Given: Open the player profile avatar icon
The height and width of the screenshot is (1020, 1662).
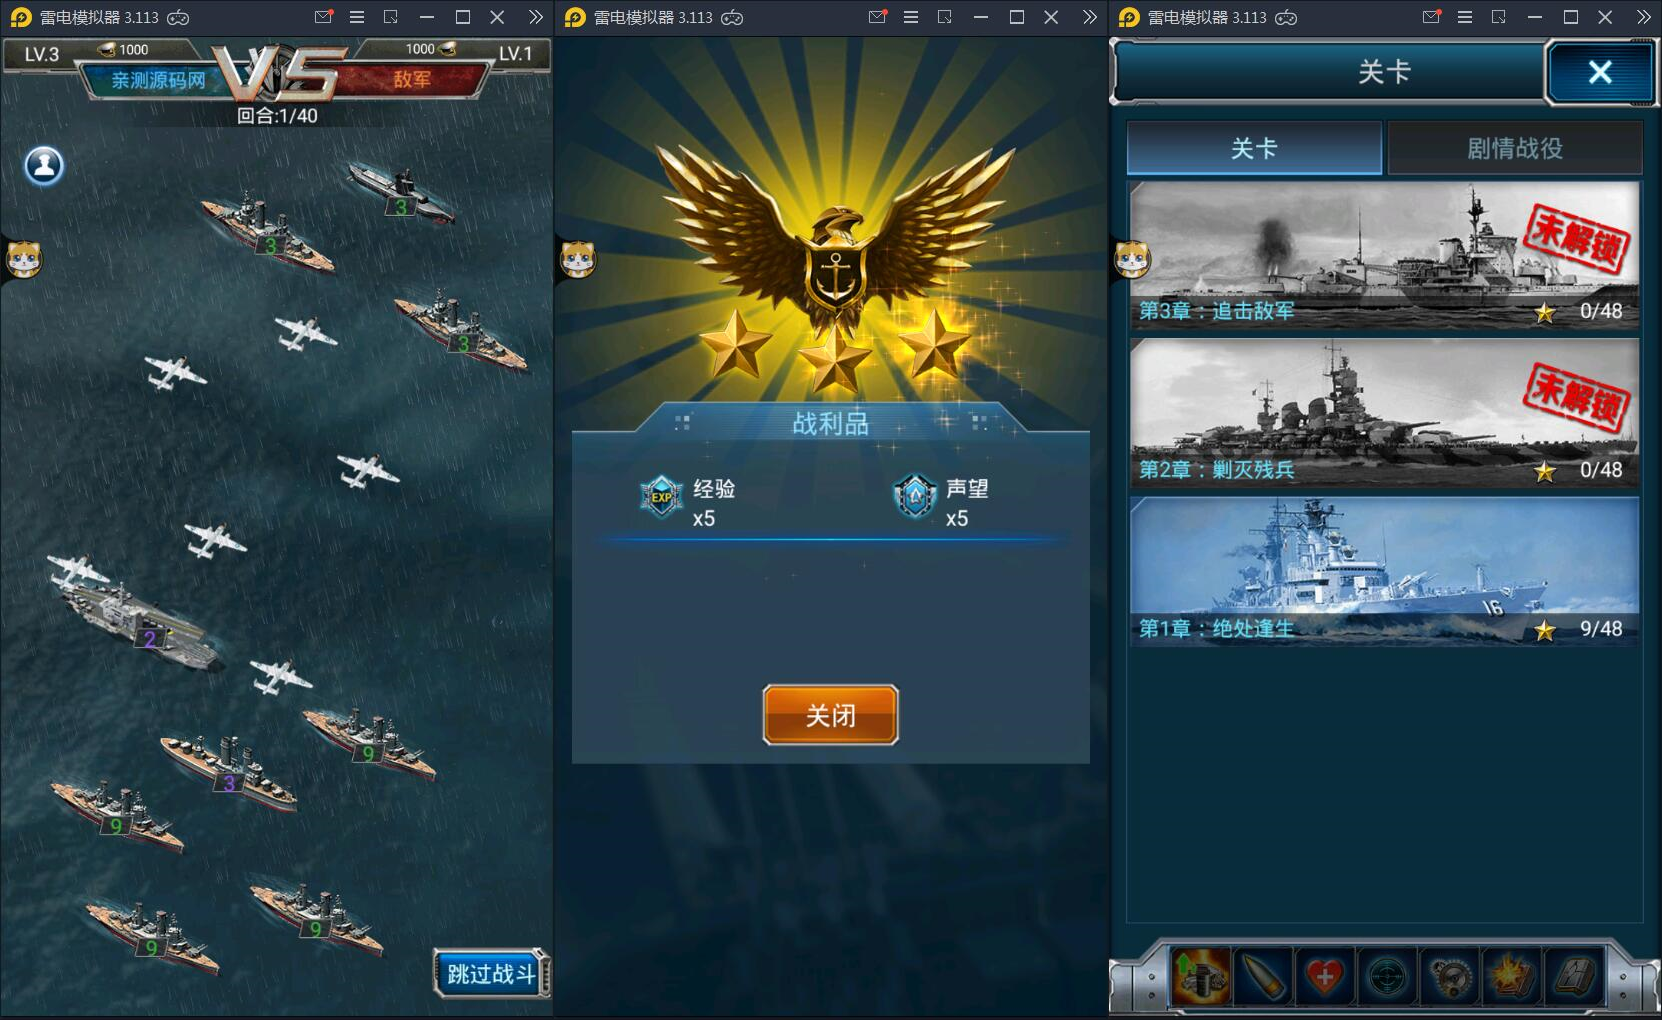Looking at the screenshot, I should coord(44,166).
